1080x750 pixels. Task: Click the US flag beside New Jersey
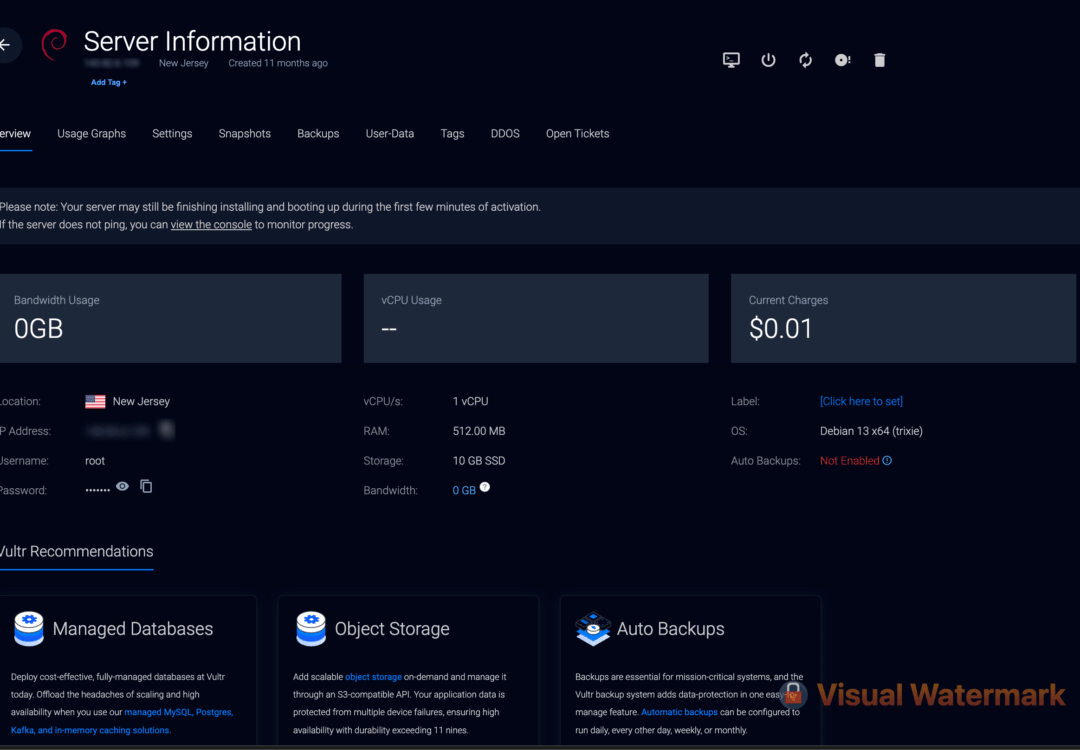coord(95,402)
